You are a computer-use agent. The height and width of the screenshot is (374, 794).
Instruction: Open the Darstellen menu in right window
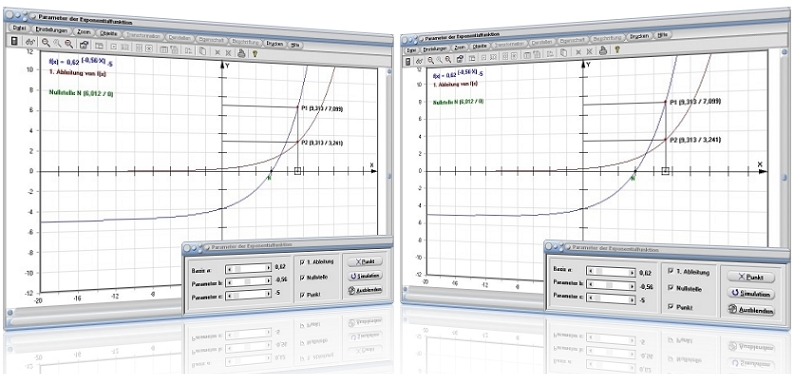[x=542, y=43]
